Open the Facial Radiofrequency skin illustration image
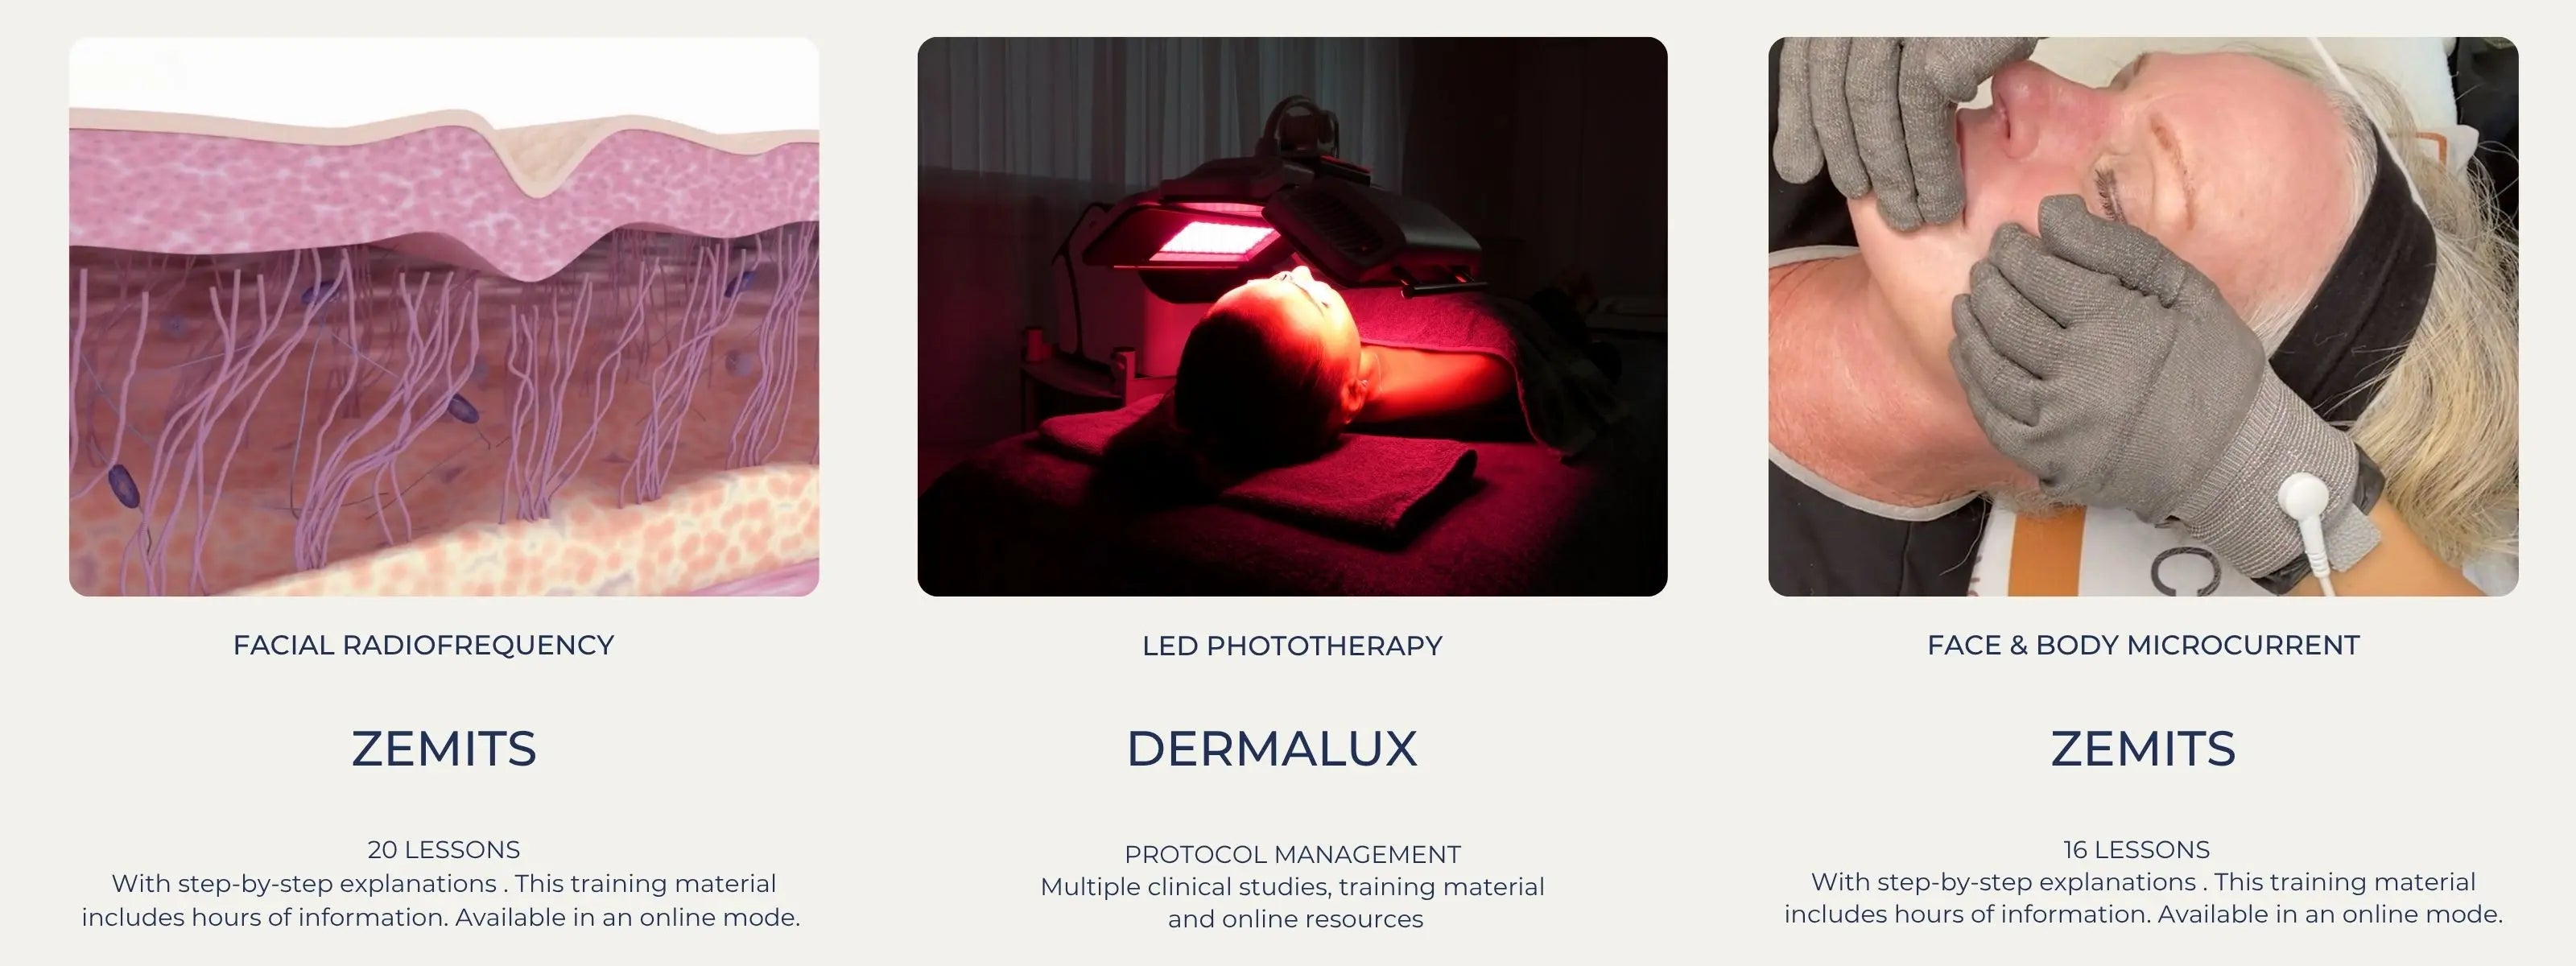The height and width of the screenshot is (966, 2576). click(444, 317)
